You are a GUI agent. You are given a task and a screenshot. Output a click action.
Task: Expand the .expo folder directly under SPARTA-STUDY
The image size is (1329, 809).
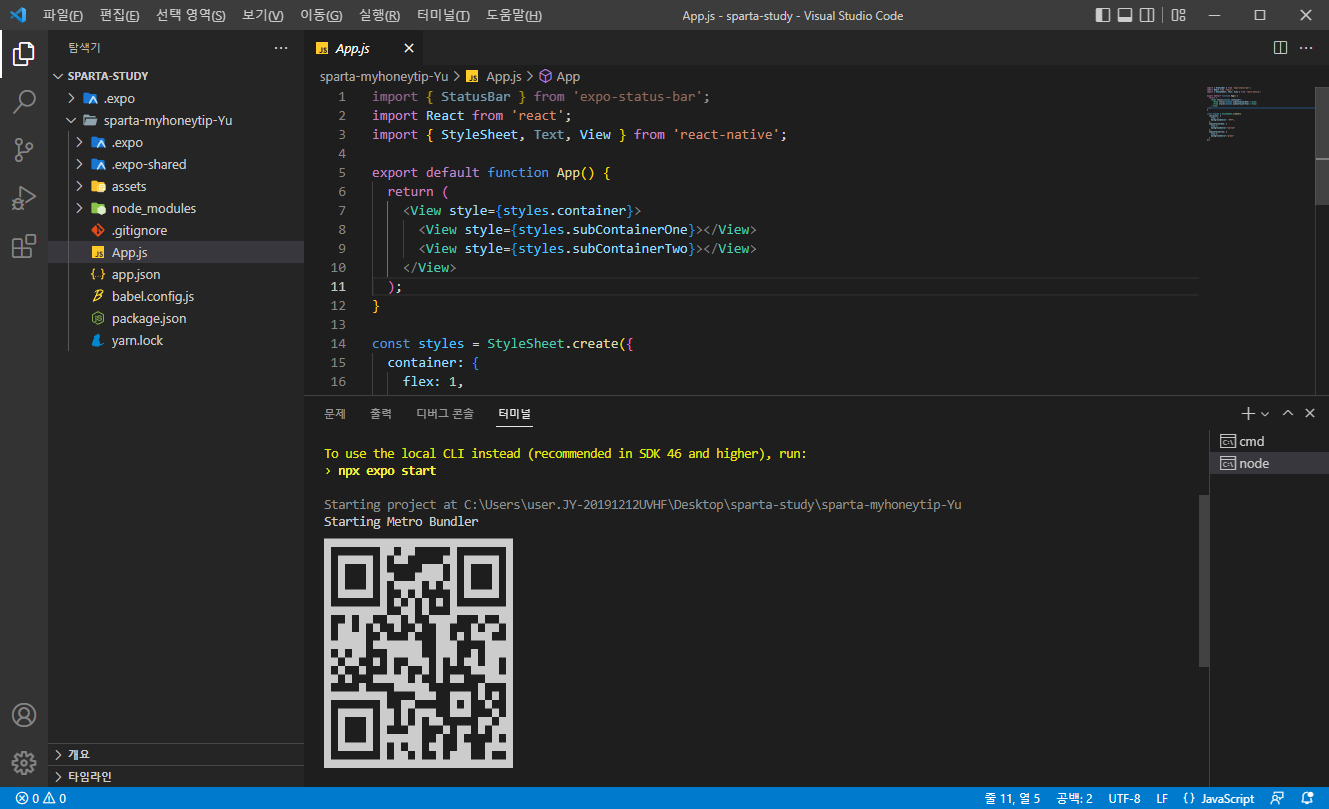[x=176, y=98]
